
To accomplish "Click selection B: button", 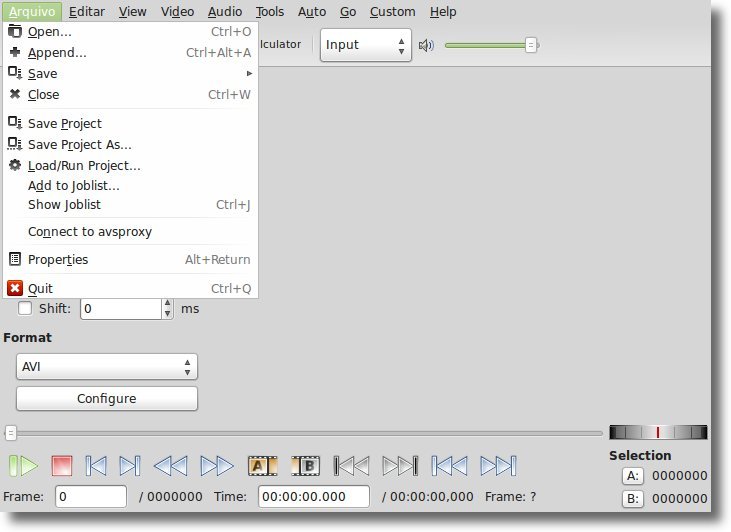I will click(633, 498).
